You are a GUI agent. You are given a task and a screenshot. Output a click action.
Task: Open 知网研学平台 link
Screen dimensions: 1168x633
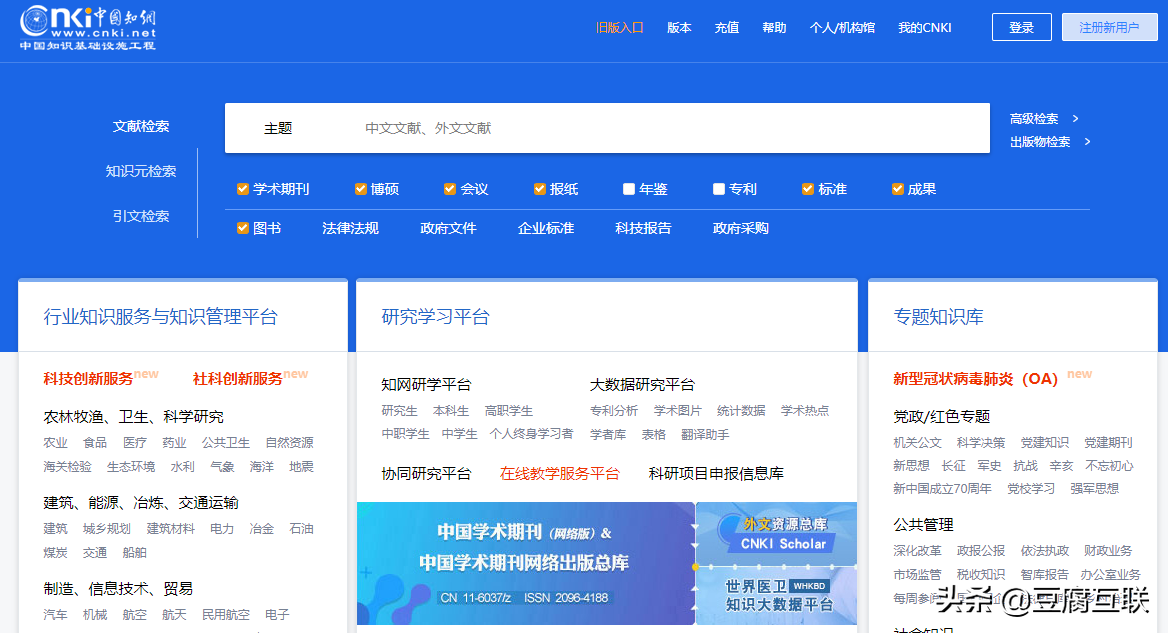click(426, 384)
